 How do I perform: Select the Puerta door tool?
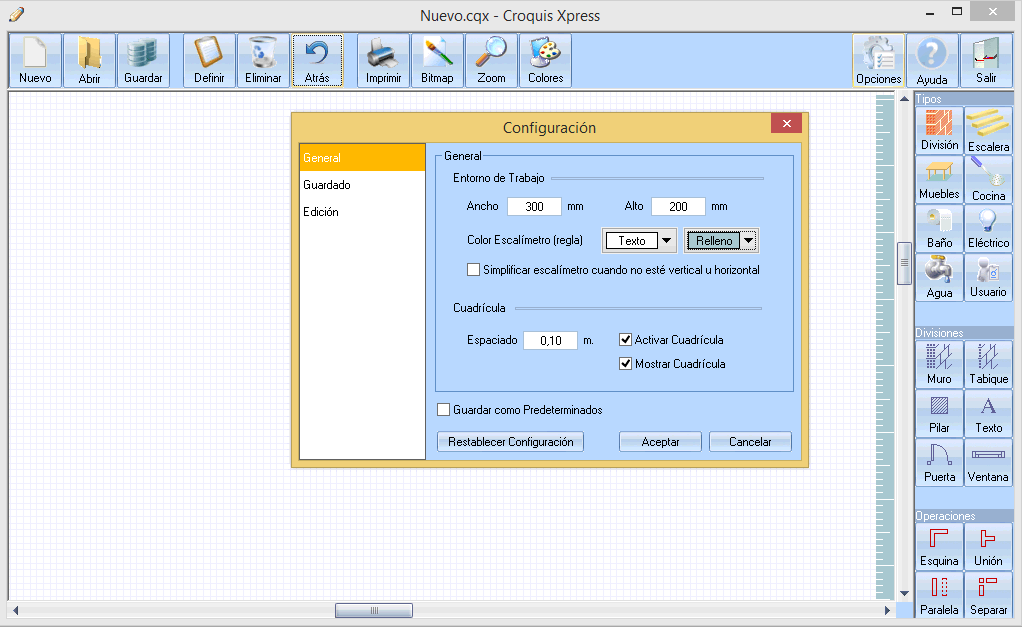click(x=939, y=463)
